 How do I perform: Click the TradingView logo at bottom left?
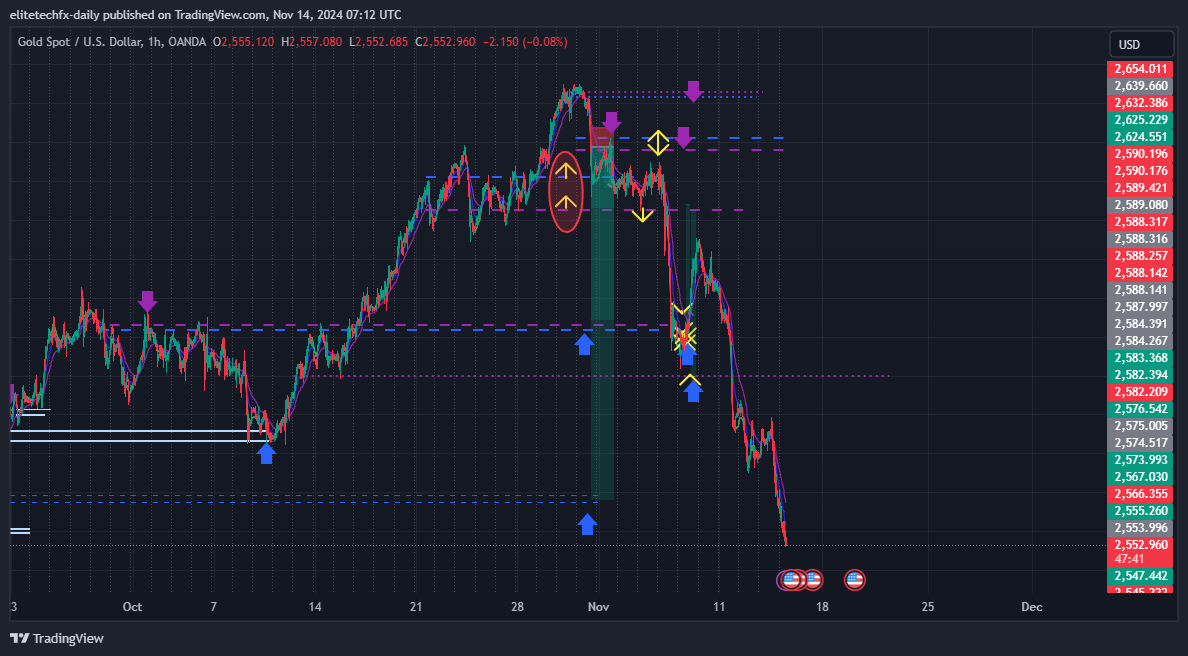pyautogui.click(x=57, y=639)
